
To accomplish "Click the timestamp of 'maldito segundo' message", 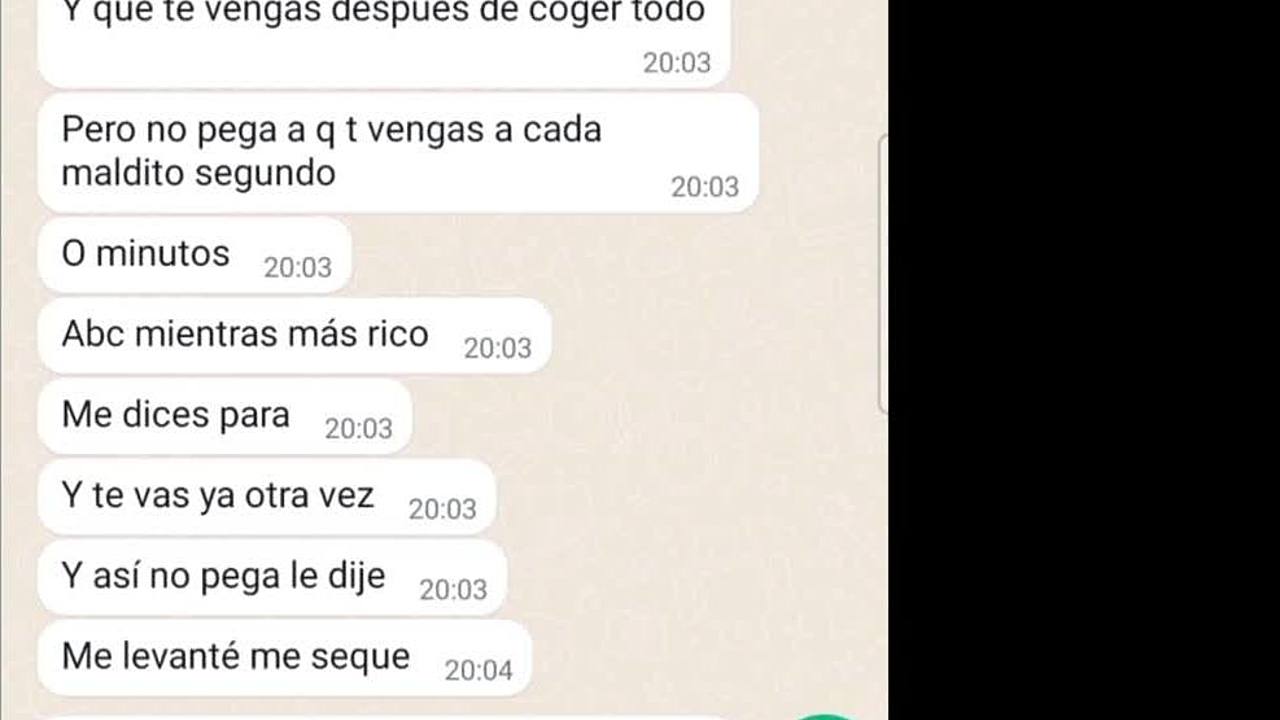I will (x=704, y=187).
